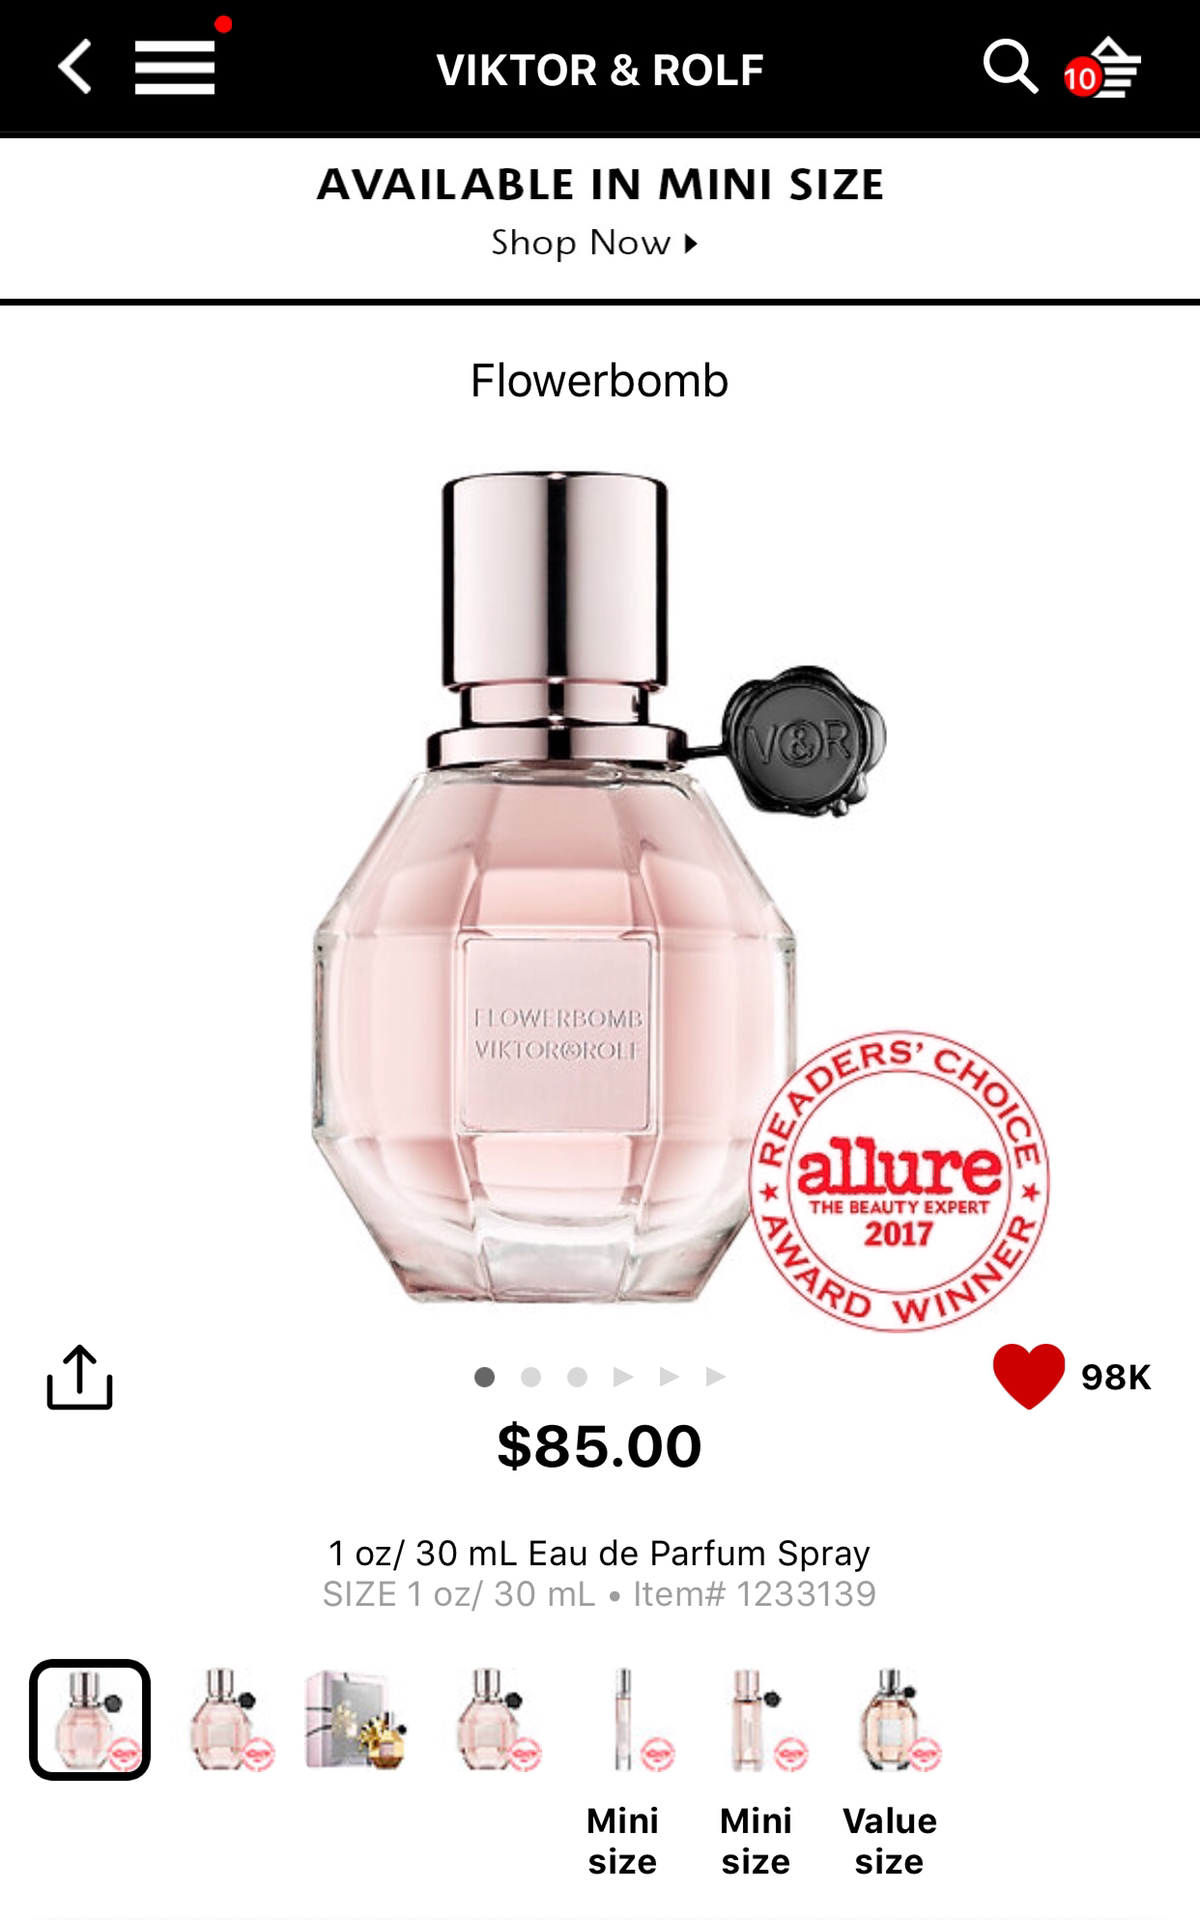Select the second bottle size thumbnail
The image size is (1200, 1920).
(232, 1720)
